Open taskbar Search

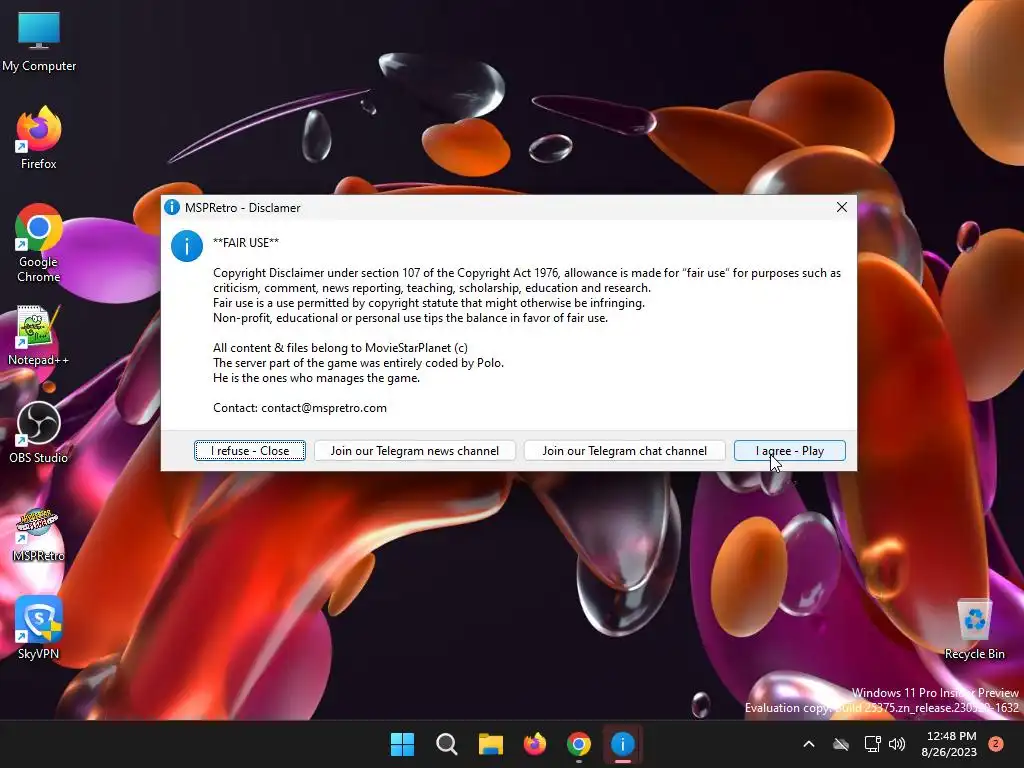click(x=447, y=744)
